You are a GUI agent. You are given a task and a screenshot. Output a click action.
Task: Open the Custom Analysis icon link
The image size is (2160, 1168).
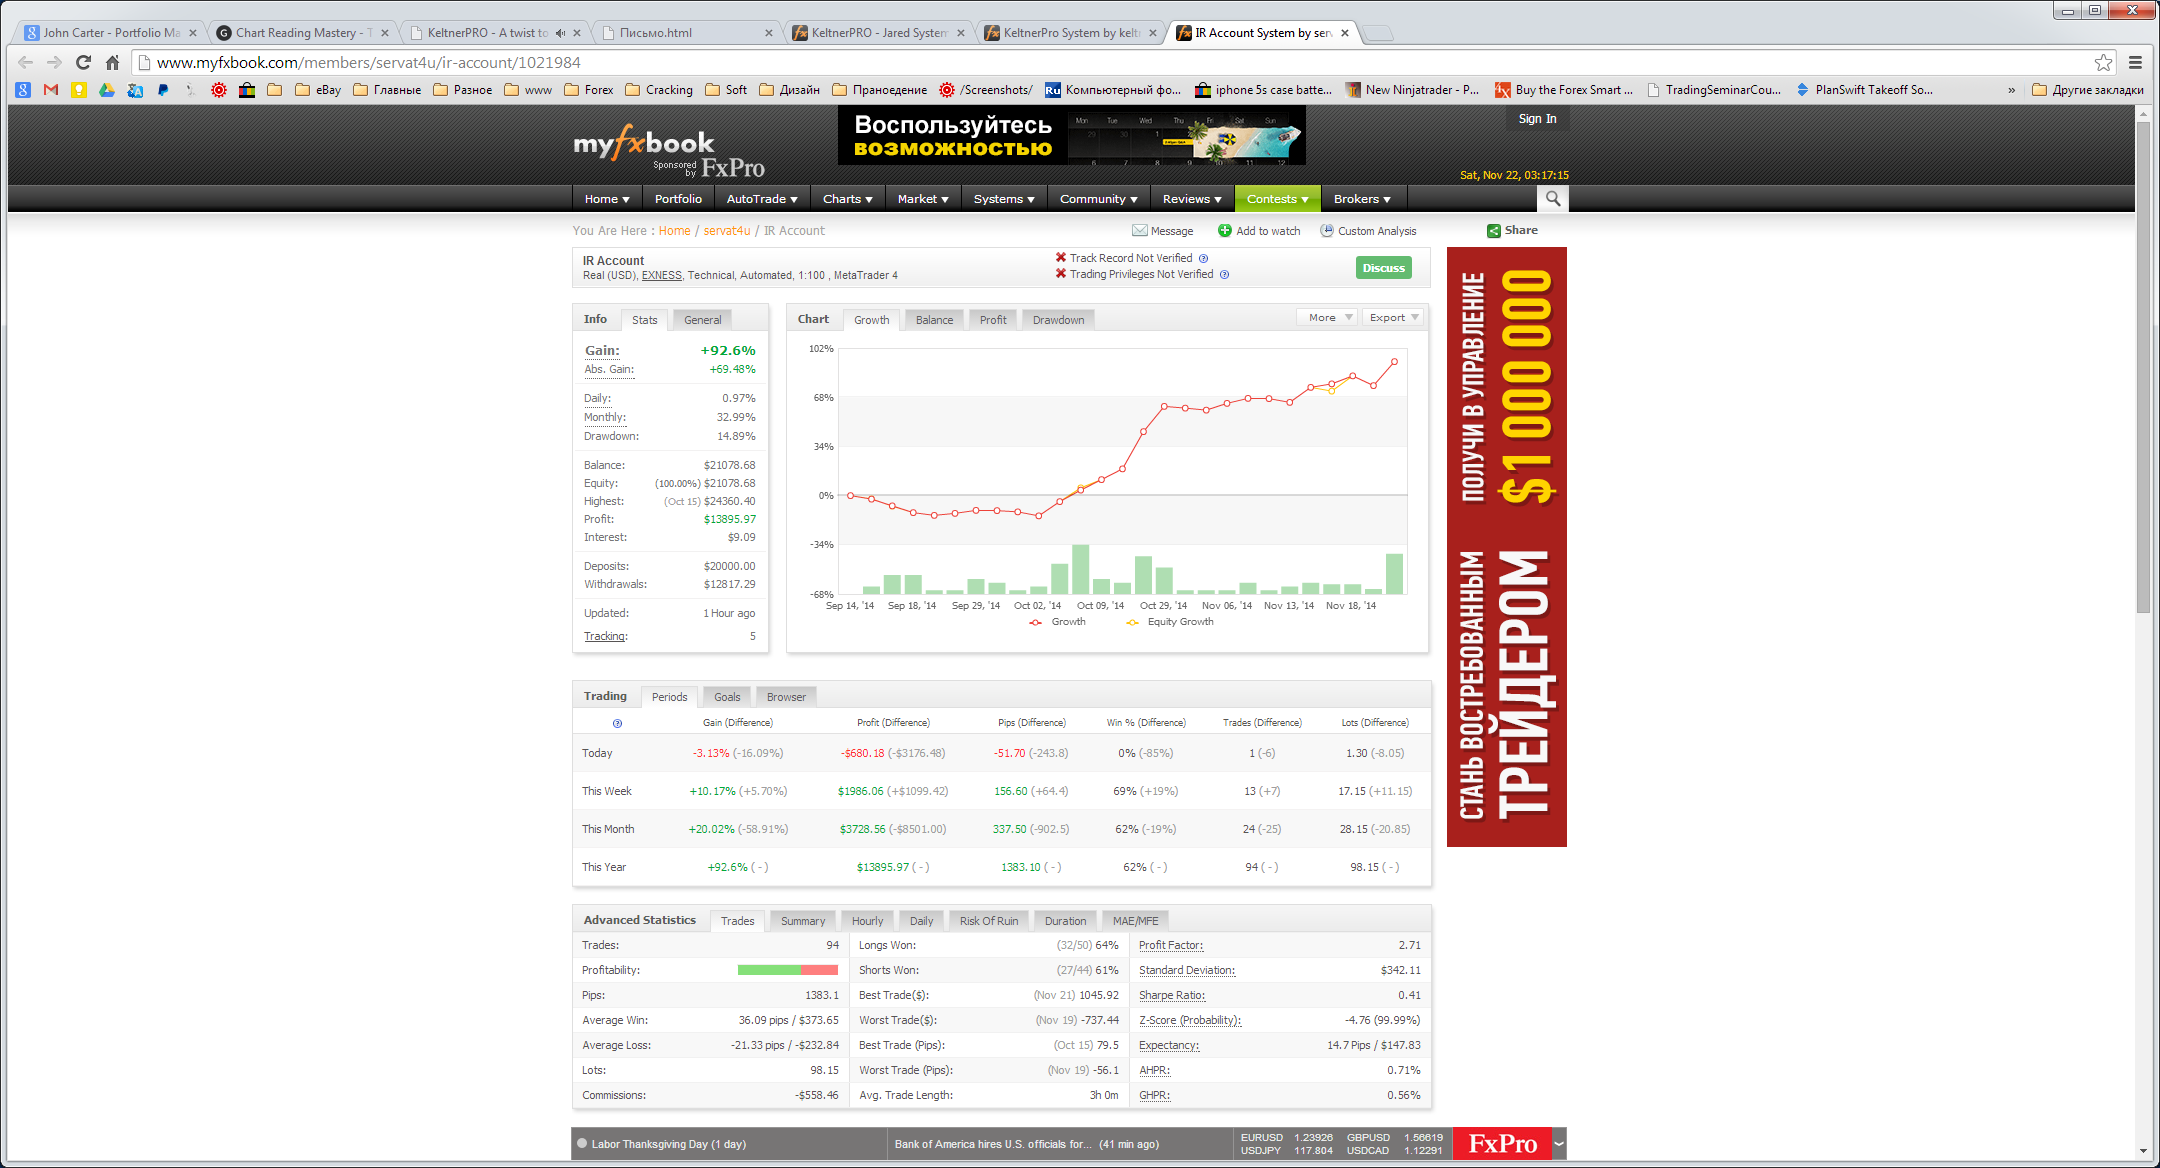tap(1327, 231)
